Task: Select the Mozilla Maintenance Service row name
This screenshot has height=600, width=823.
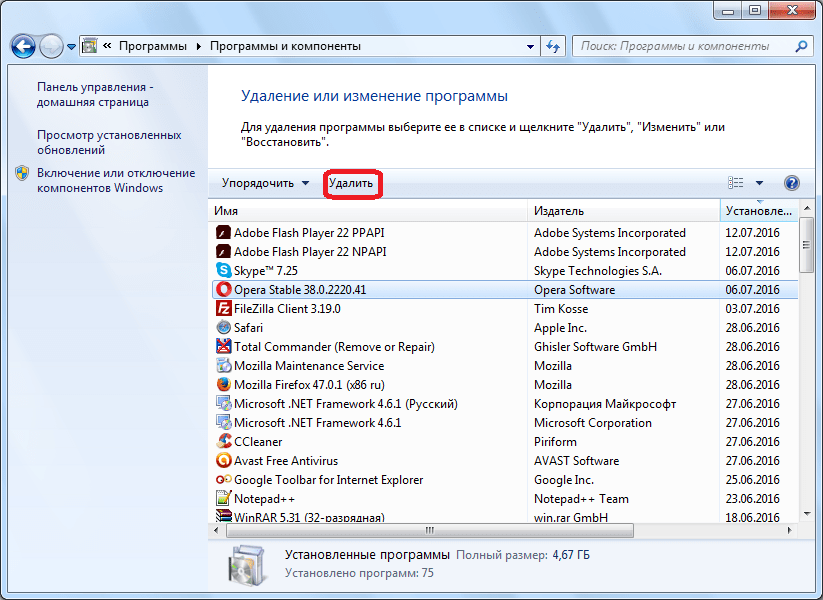Action: coord(309,366)
